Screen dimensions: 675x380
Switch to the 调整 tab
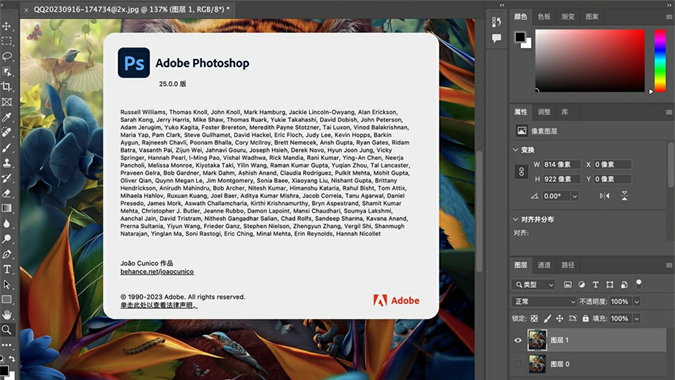pyautogui.click(x=544, y=112)
